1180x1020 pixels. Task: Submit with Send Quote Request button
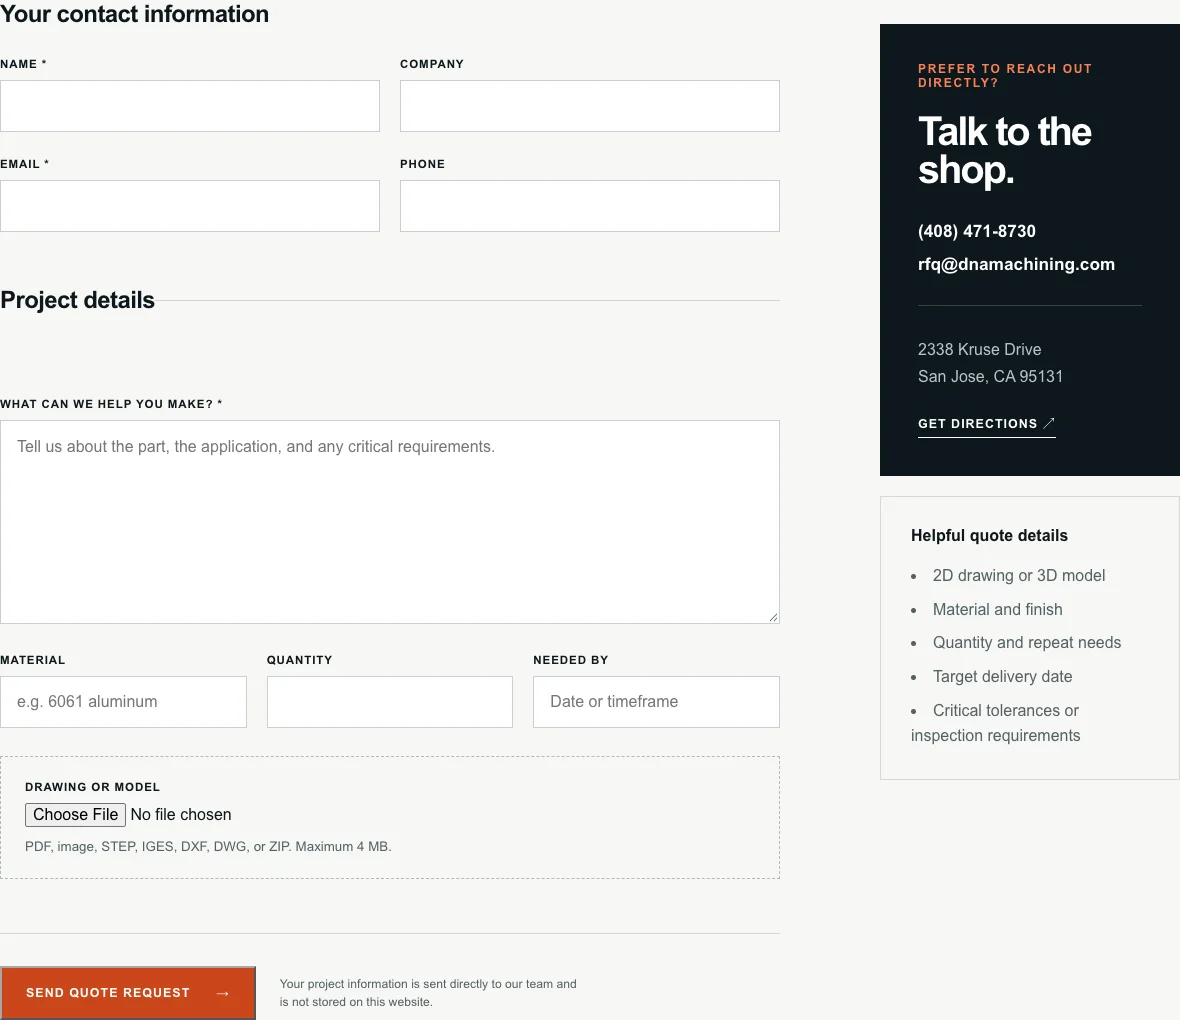[x=128, y=993]
